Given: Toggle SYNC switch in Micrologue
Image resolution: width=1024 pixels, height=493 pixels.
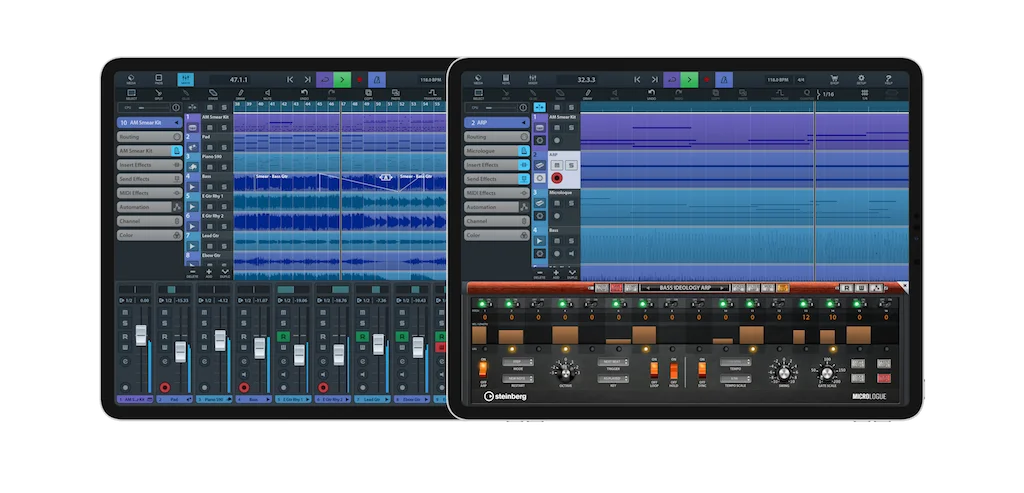Looking at the screenshot, I should (x=702, y=370).
